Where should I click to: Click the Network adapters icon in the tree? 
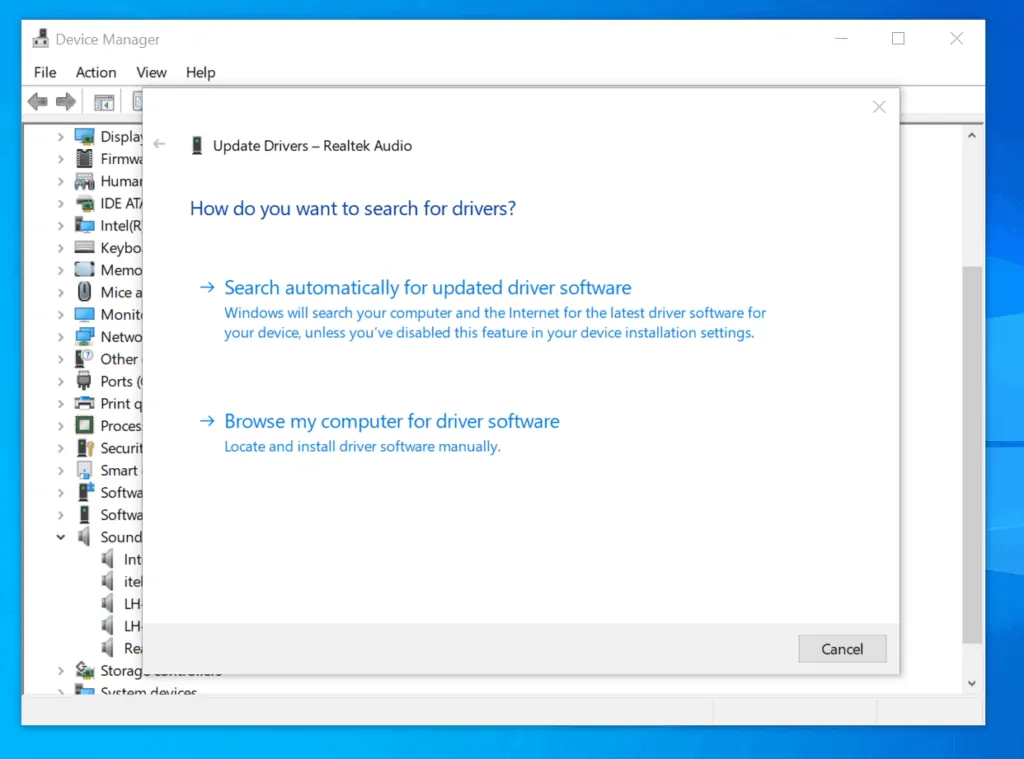click(85, 336)
